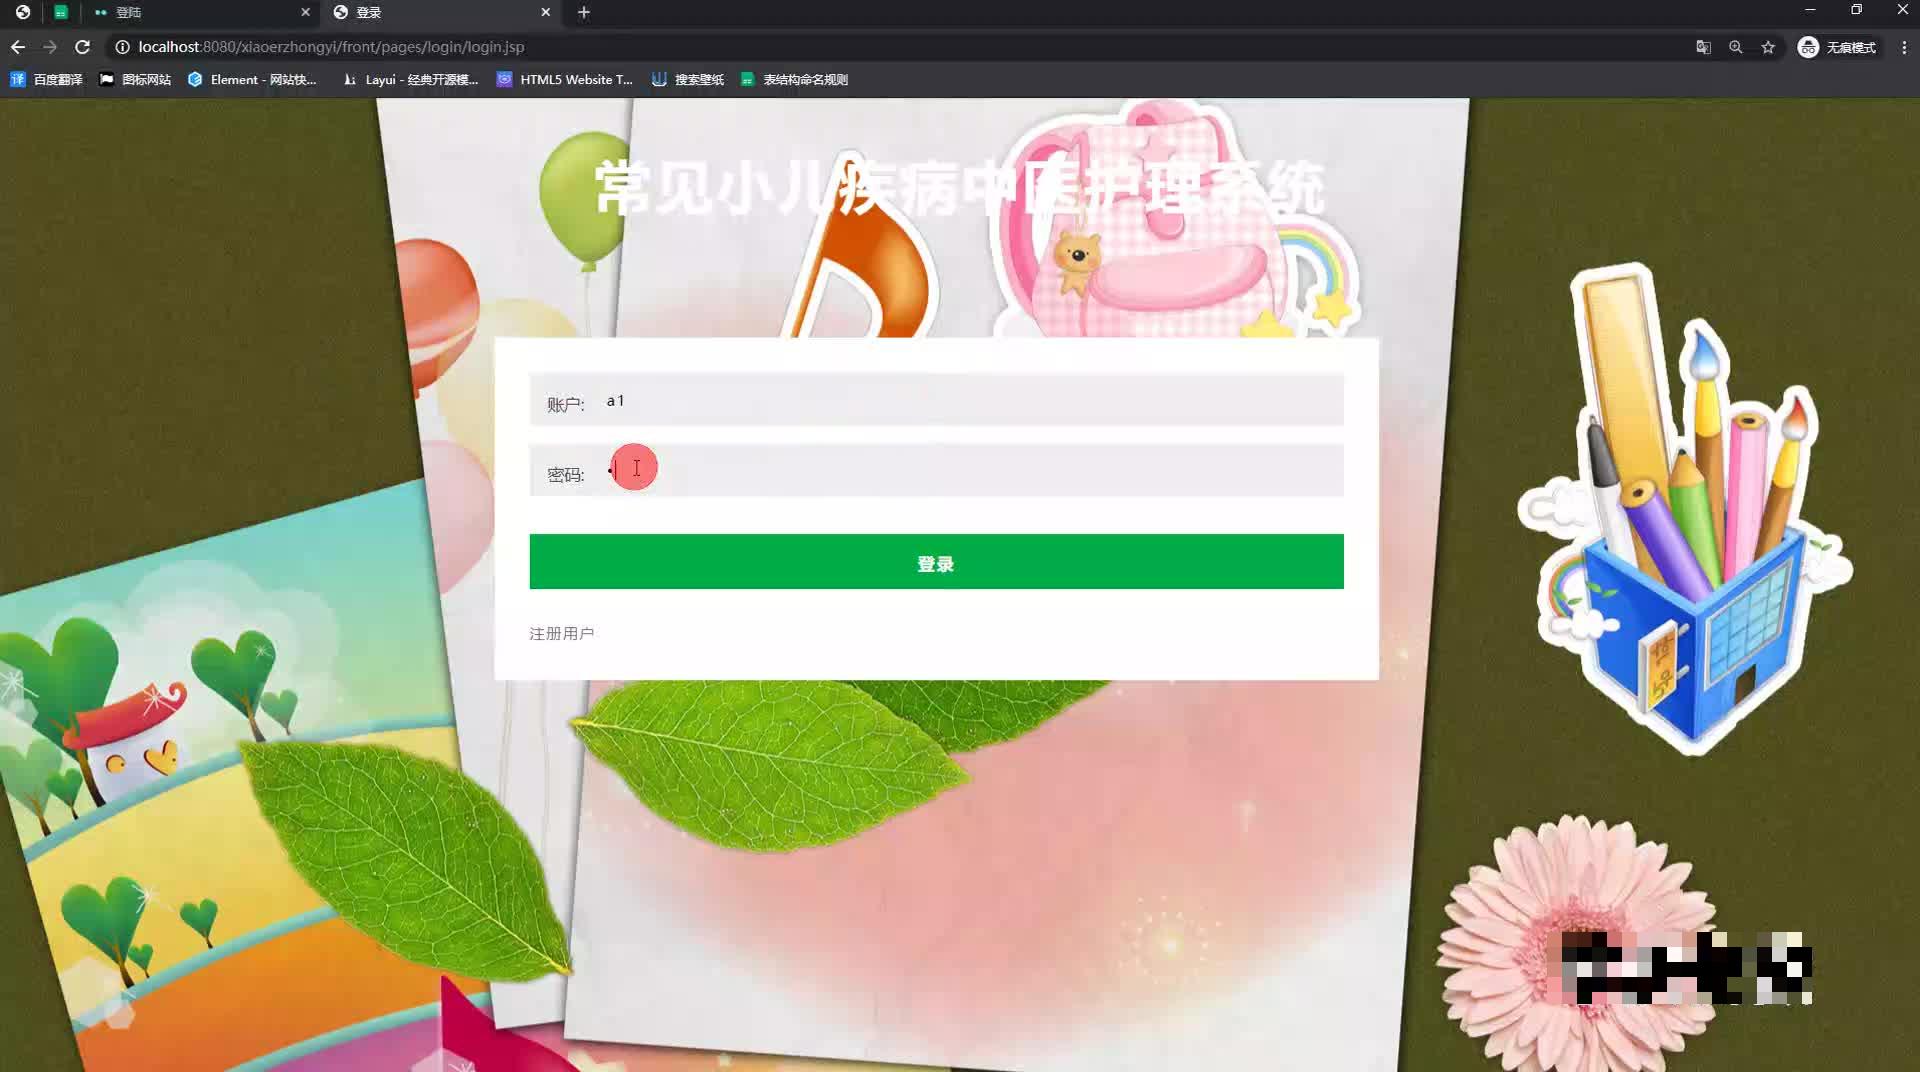Click the green pinned tab icon

[x=61, y=12]
